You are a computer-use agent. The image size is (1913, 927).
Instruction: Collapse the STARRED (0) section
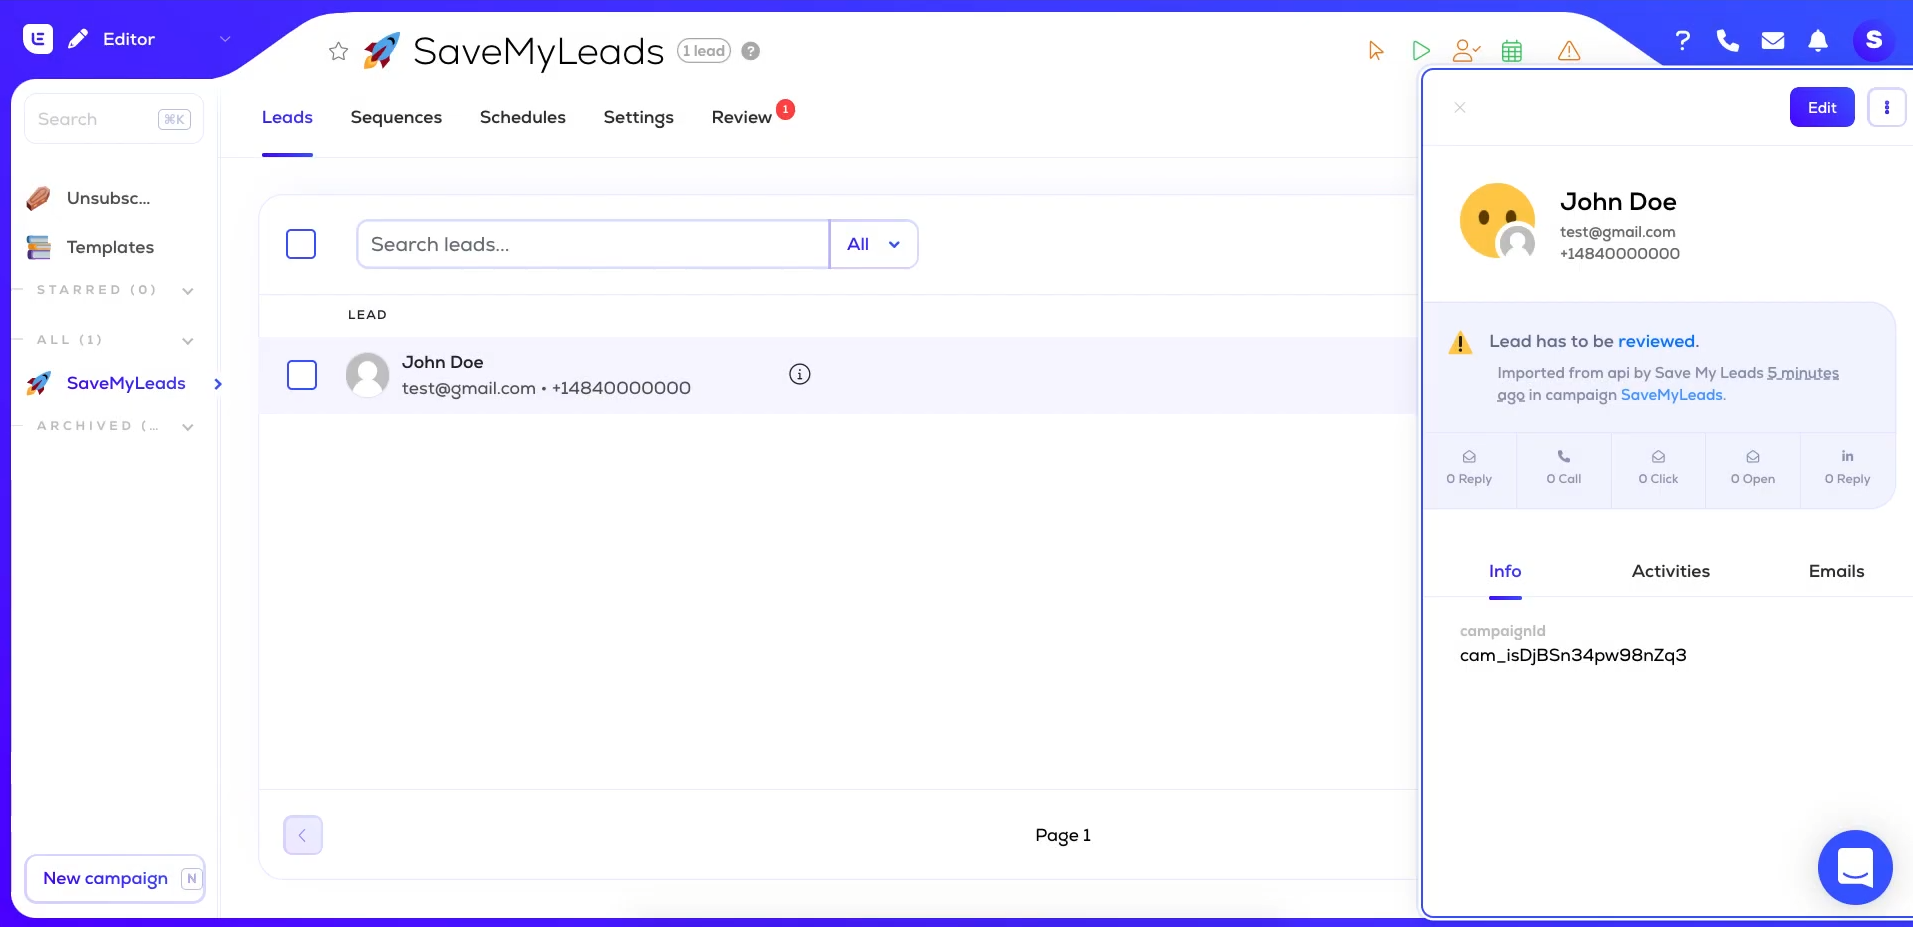point(187,291)
